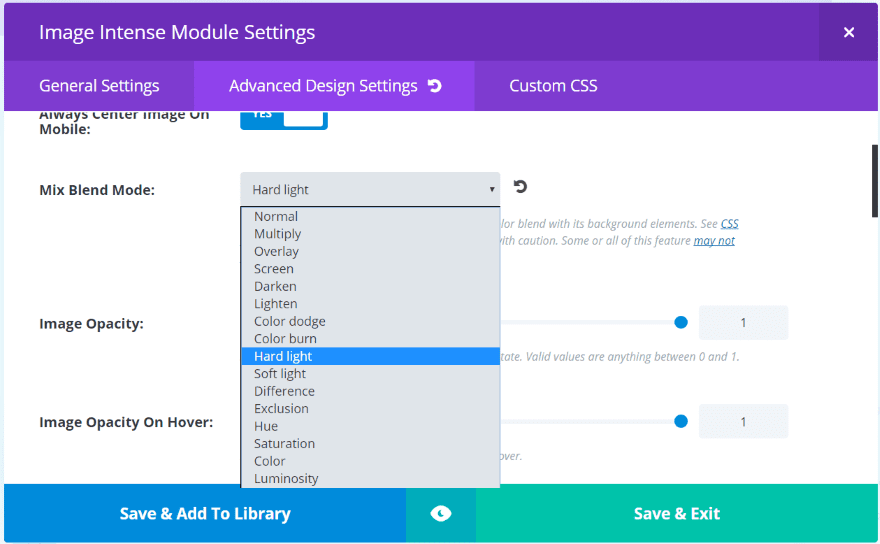Click the Image Opacity slider handle
Viewport: 880px width, 544px height.
coord(681,322)
